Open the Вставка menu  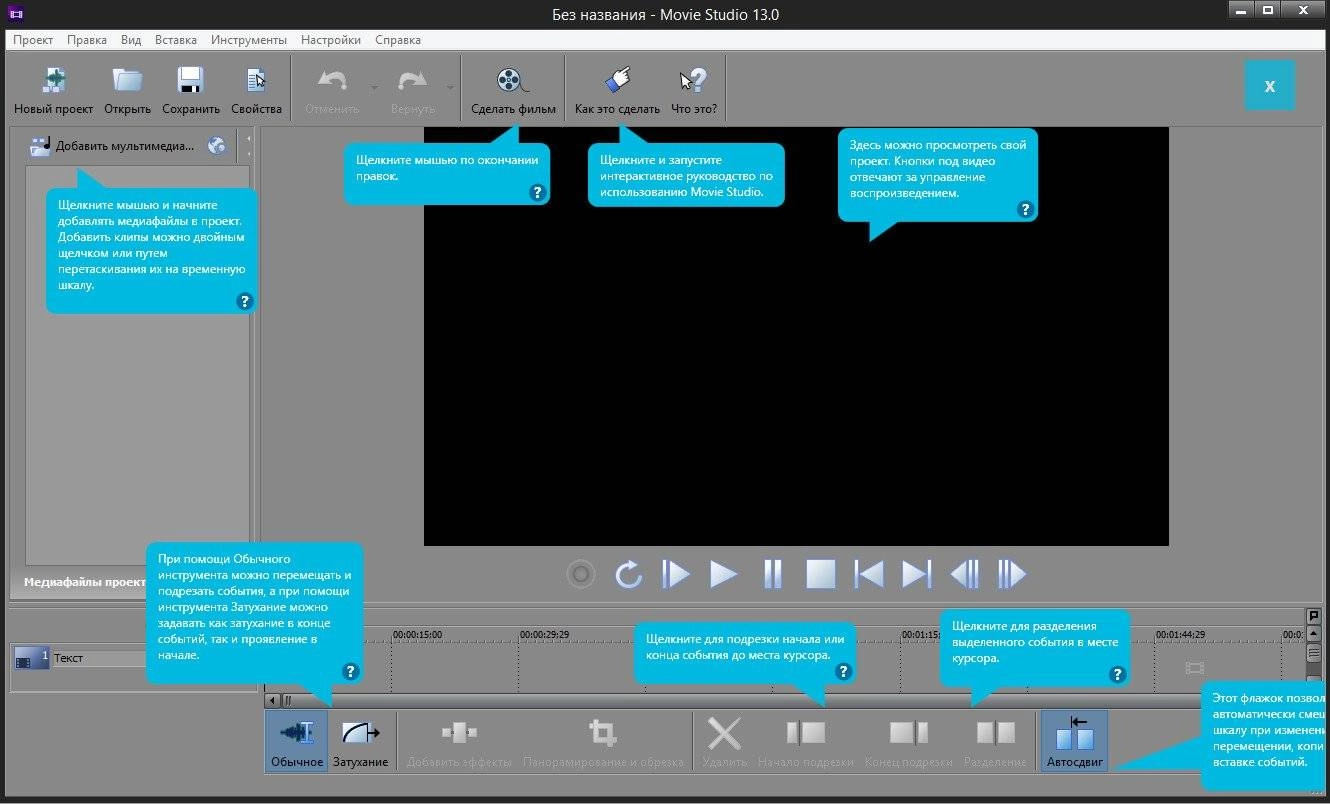176,40
